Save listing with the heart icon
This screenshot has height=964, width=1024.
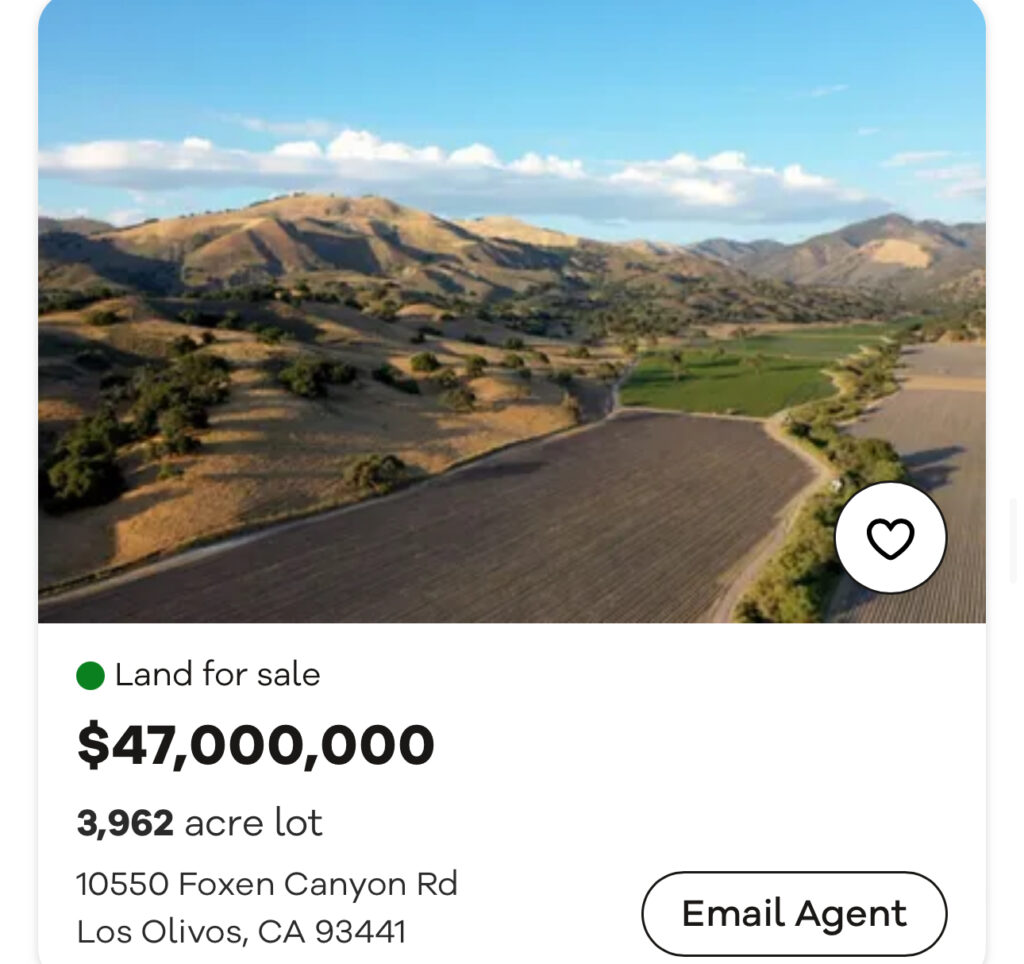(890, 539)
